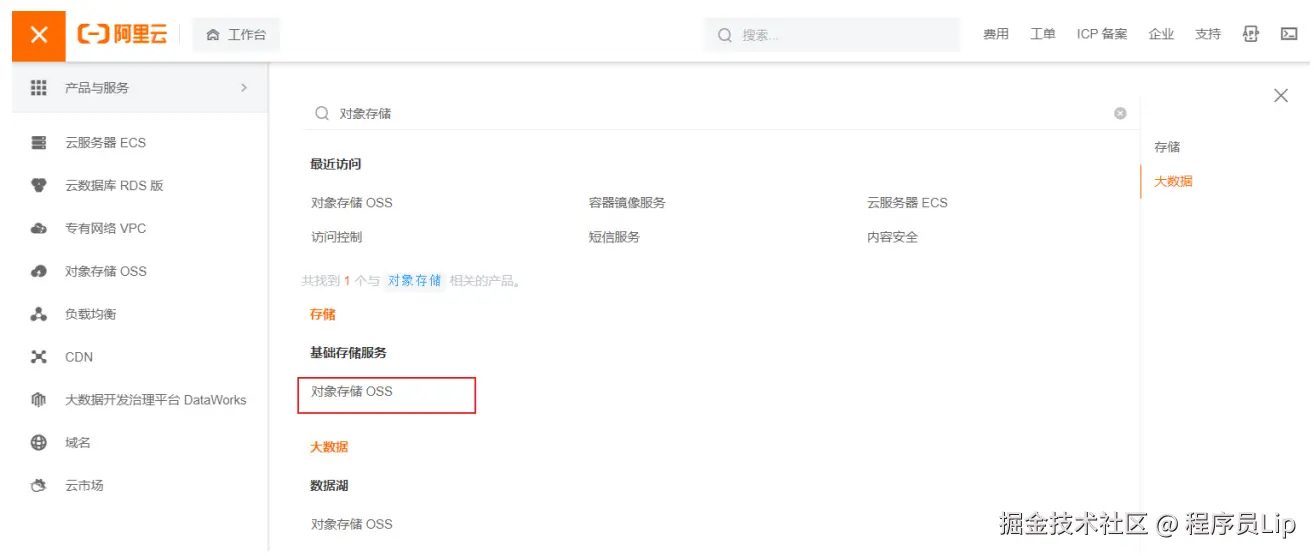Click the orange 大数据 section heading

(x=329, y=447)
